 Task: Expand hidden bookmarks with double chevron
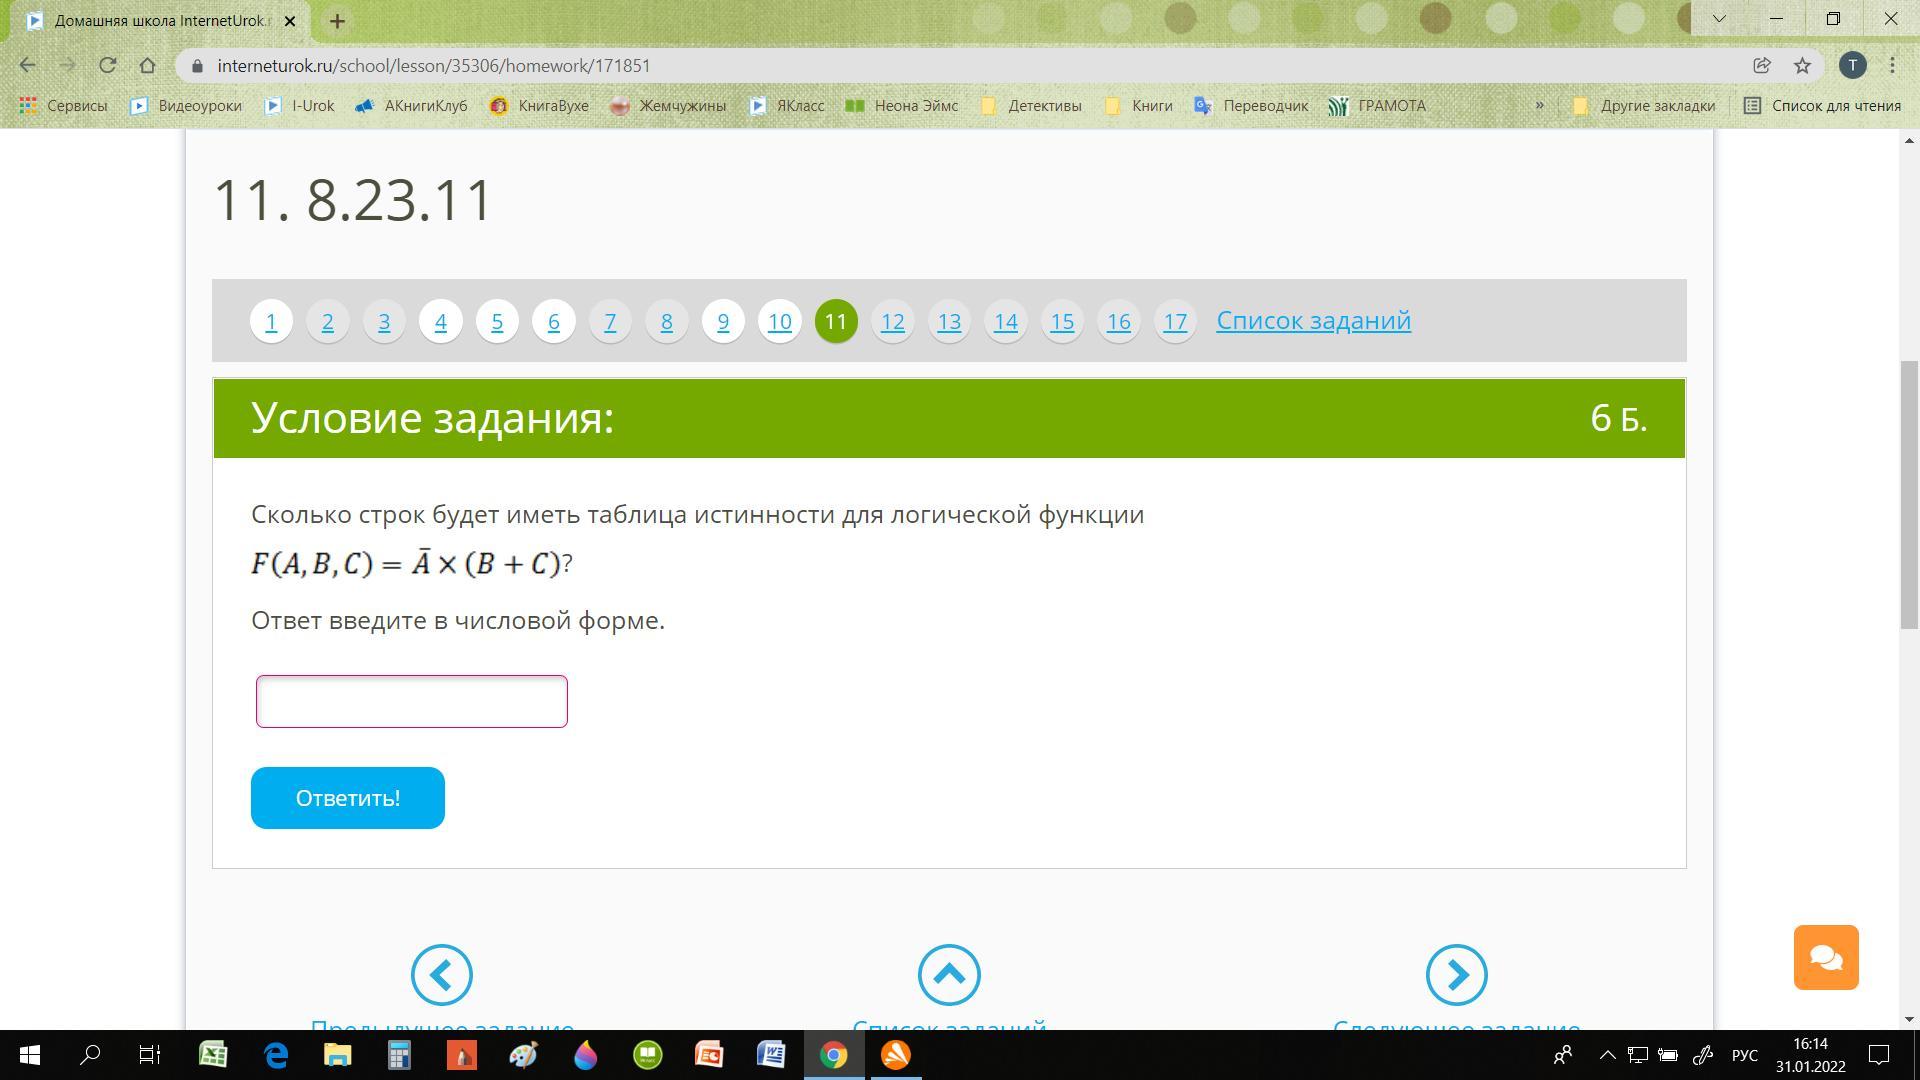point(1539,106)
